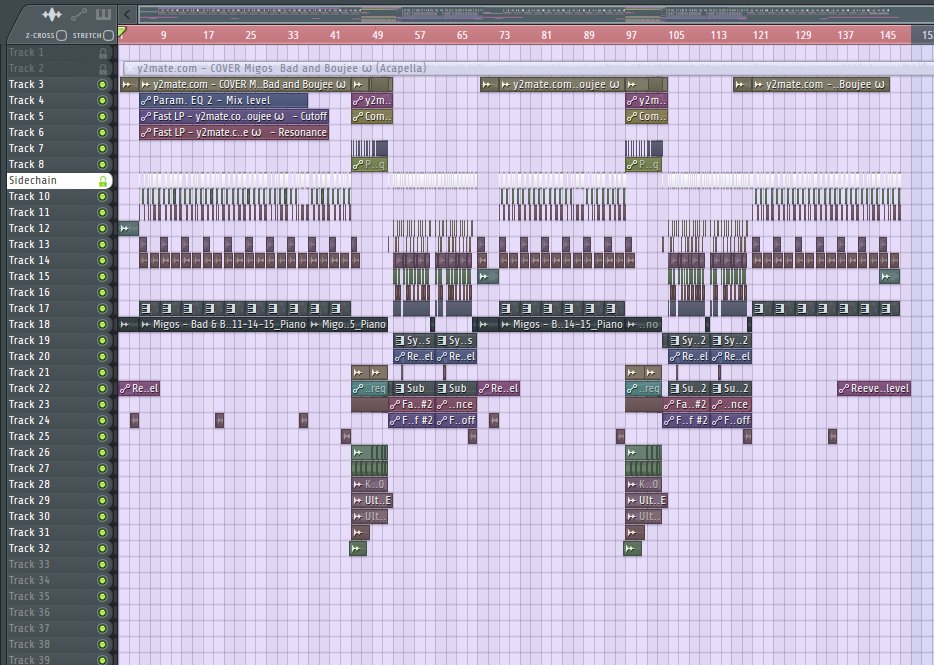
Task: Enable the STRETCH option
Action: click(x=108, y=35)
